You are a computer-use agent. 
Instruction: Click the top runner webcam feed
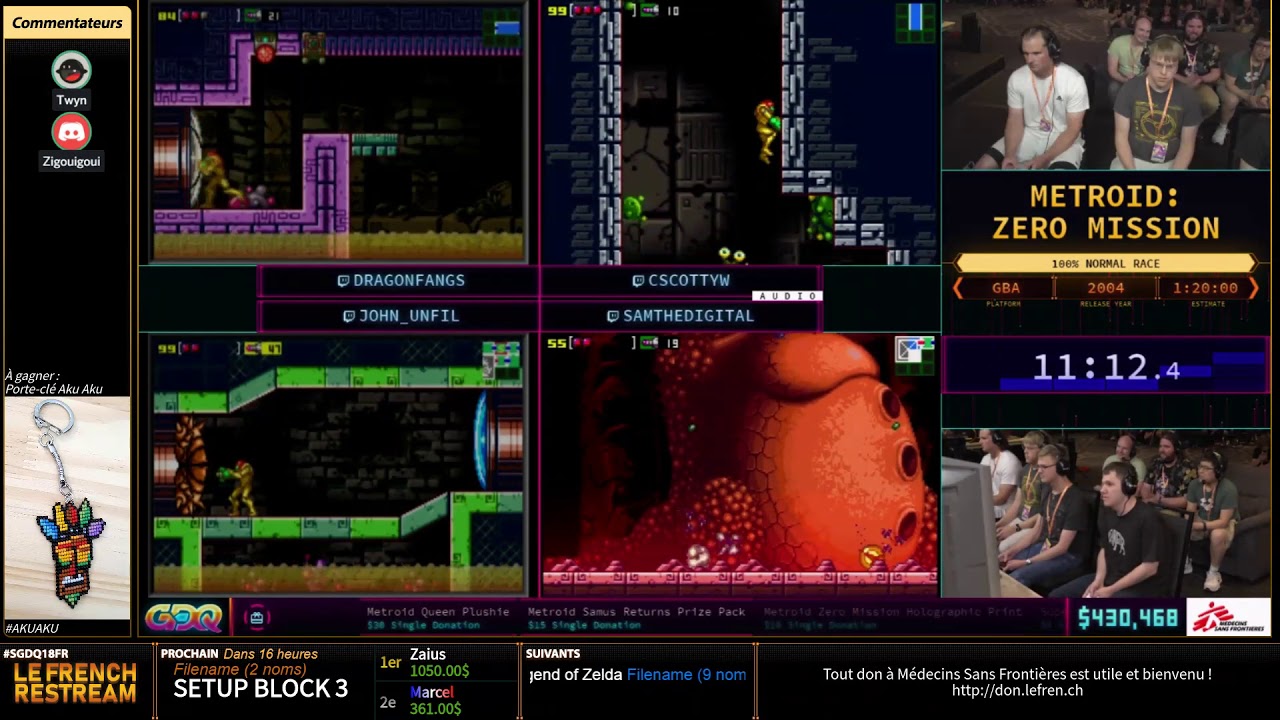pos(1106,85)
